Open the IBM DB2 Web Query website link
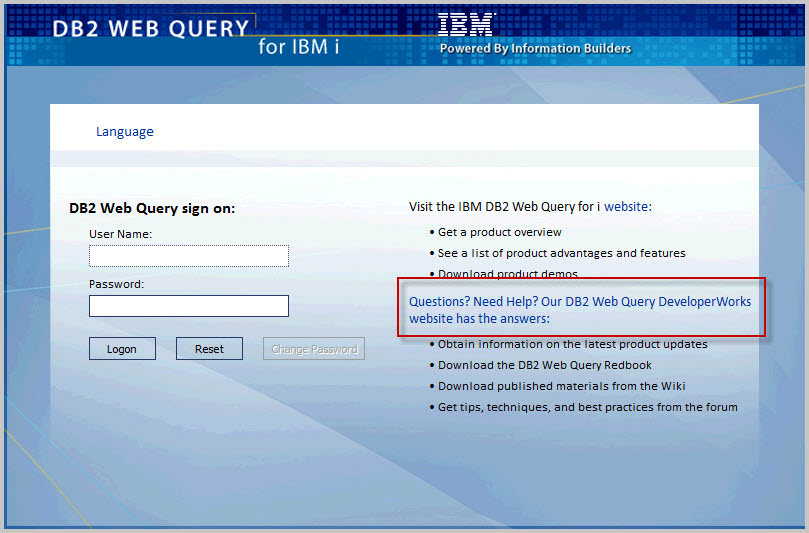Screen dimensions: 809x533 [627, 206]
